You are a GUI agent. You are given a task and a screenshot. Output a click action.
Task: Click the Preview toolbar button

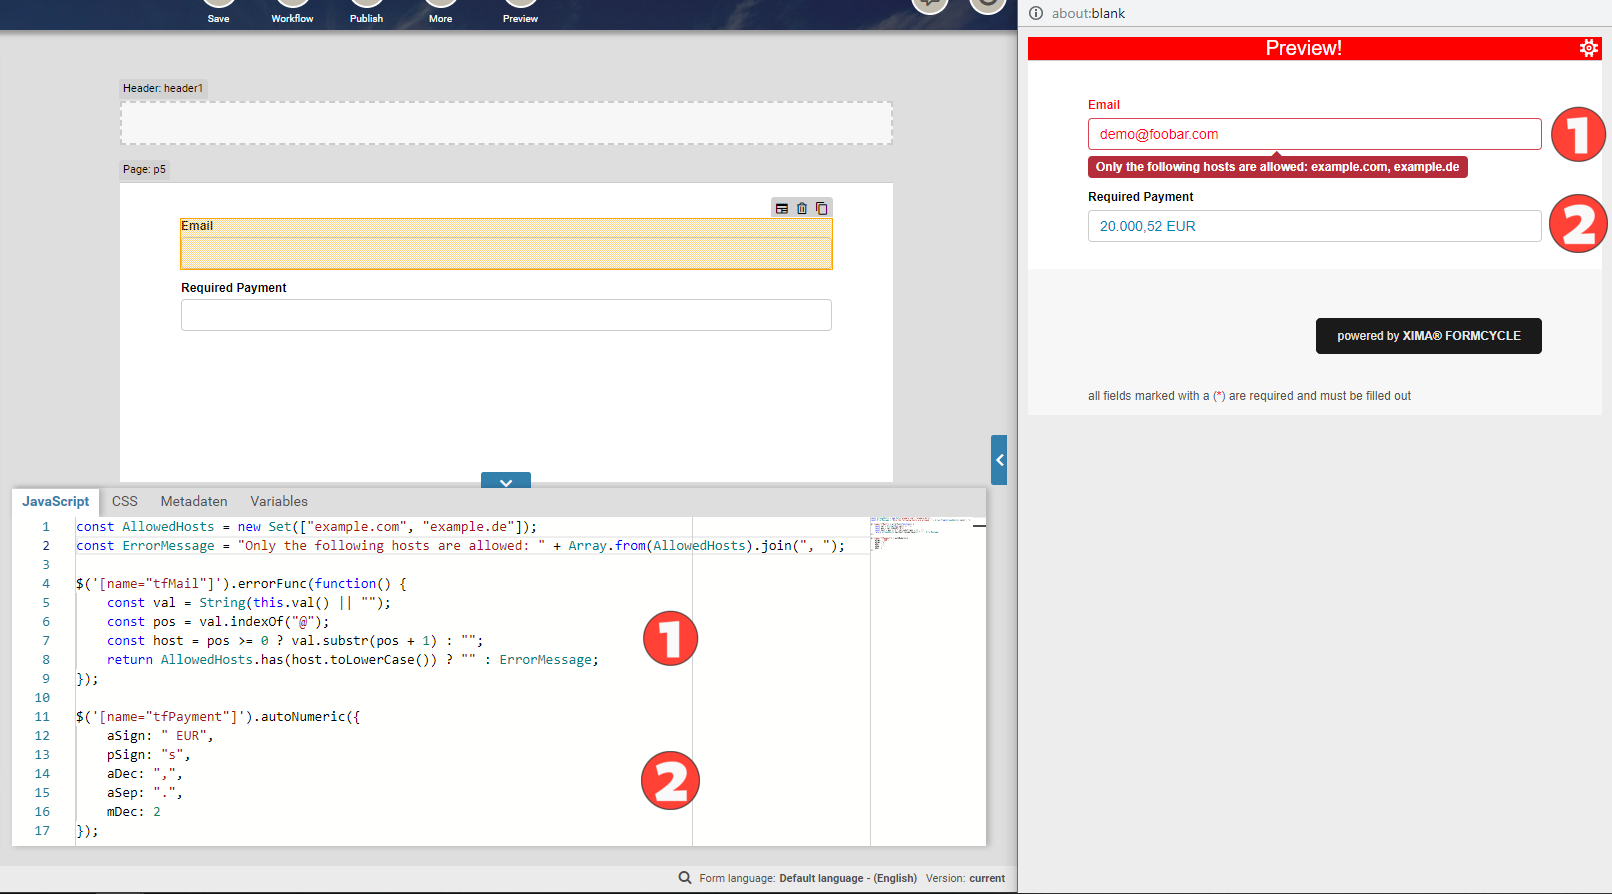coord(520,12)
